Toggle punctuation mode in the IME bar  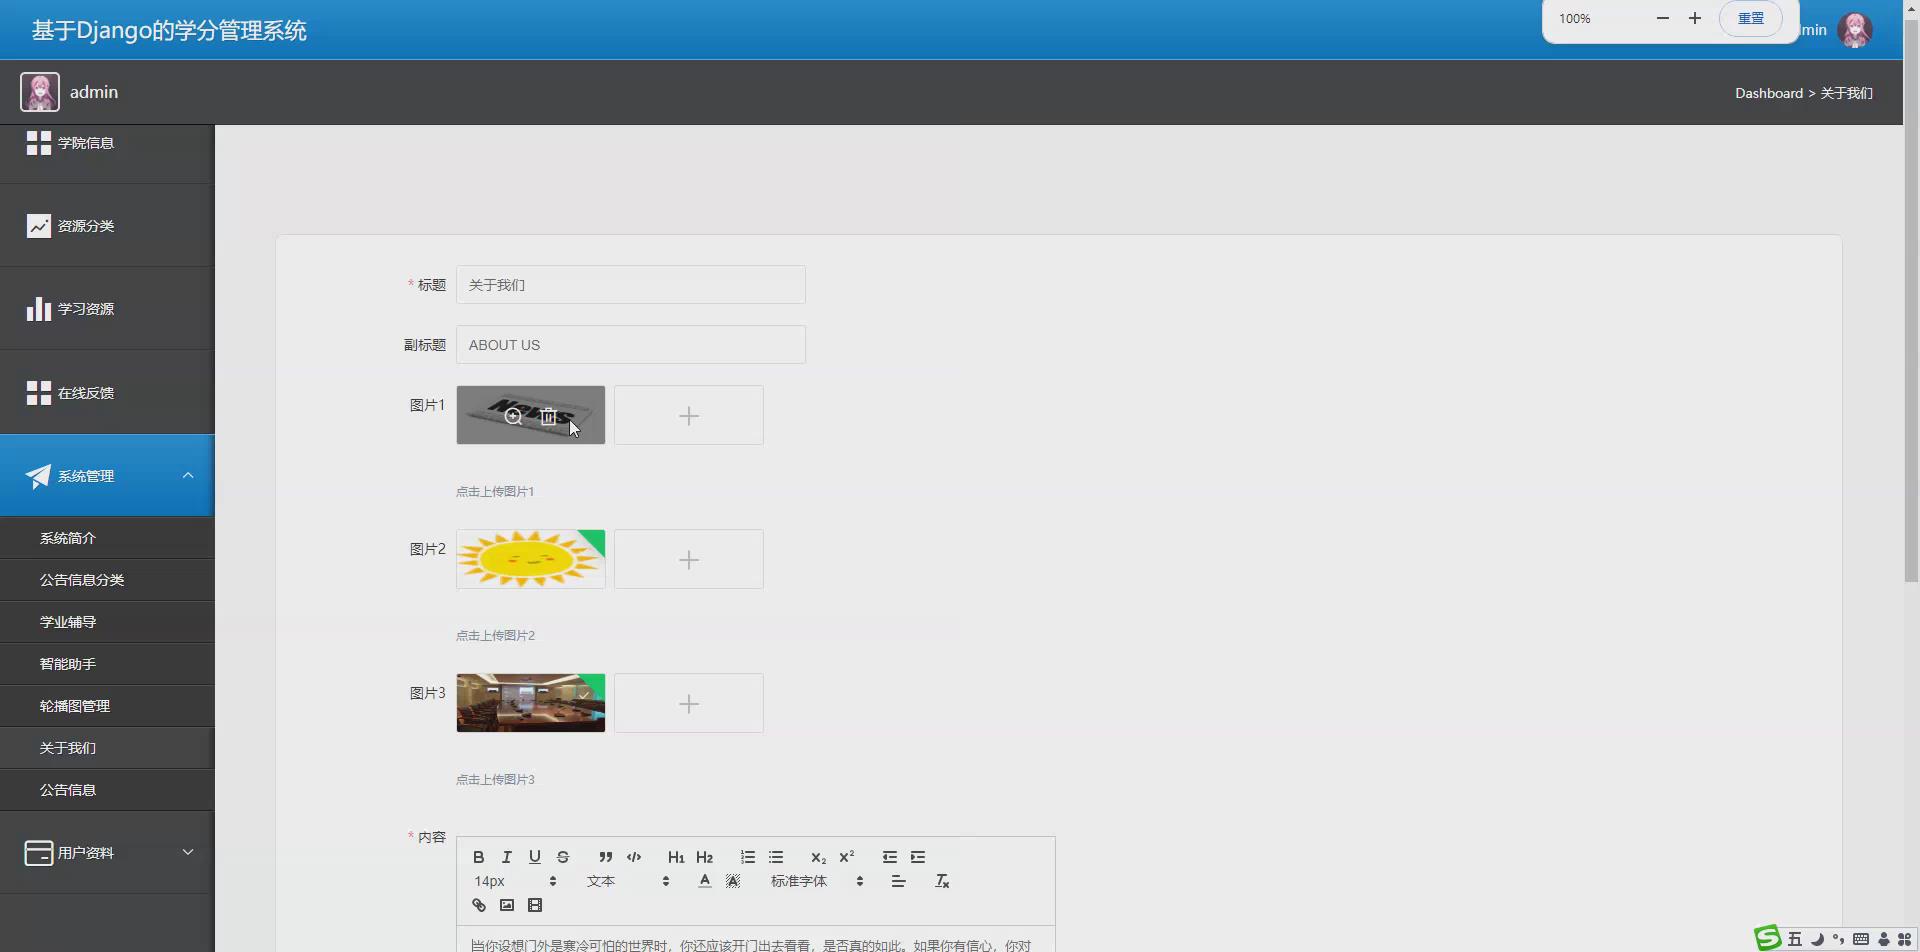coord(1838,939)
